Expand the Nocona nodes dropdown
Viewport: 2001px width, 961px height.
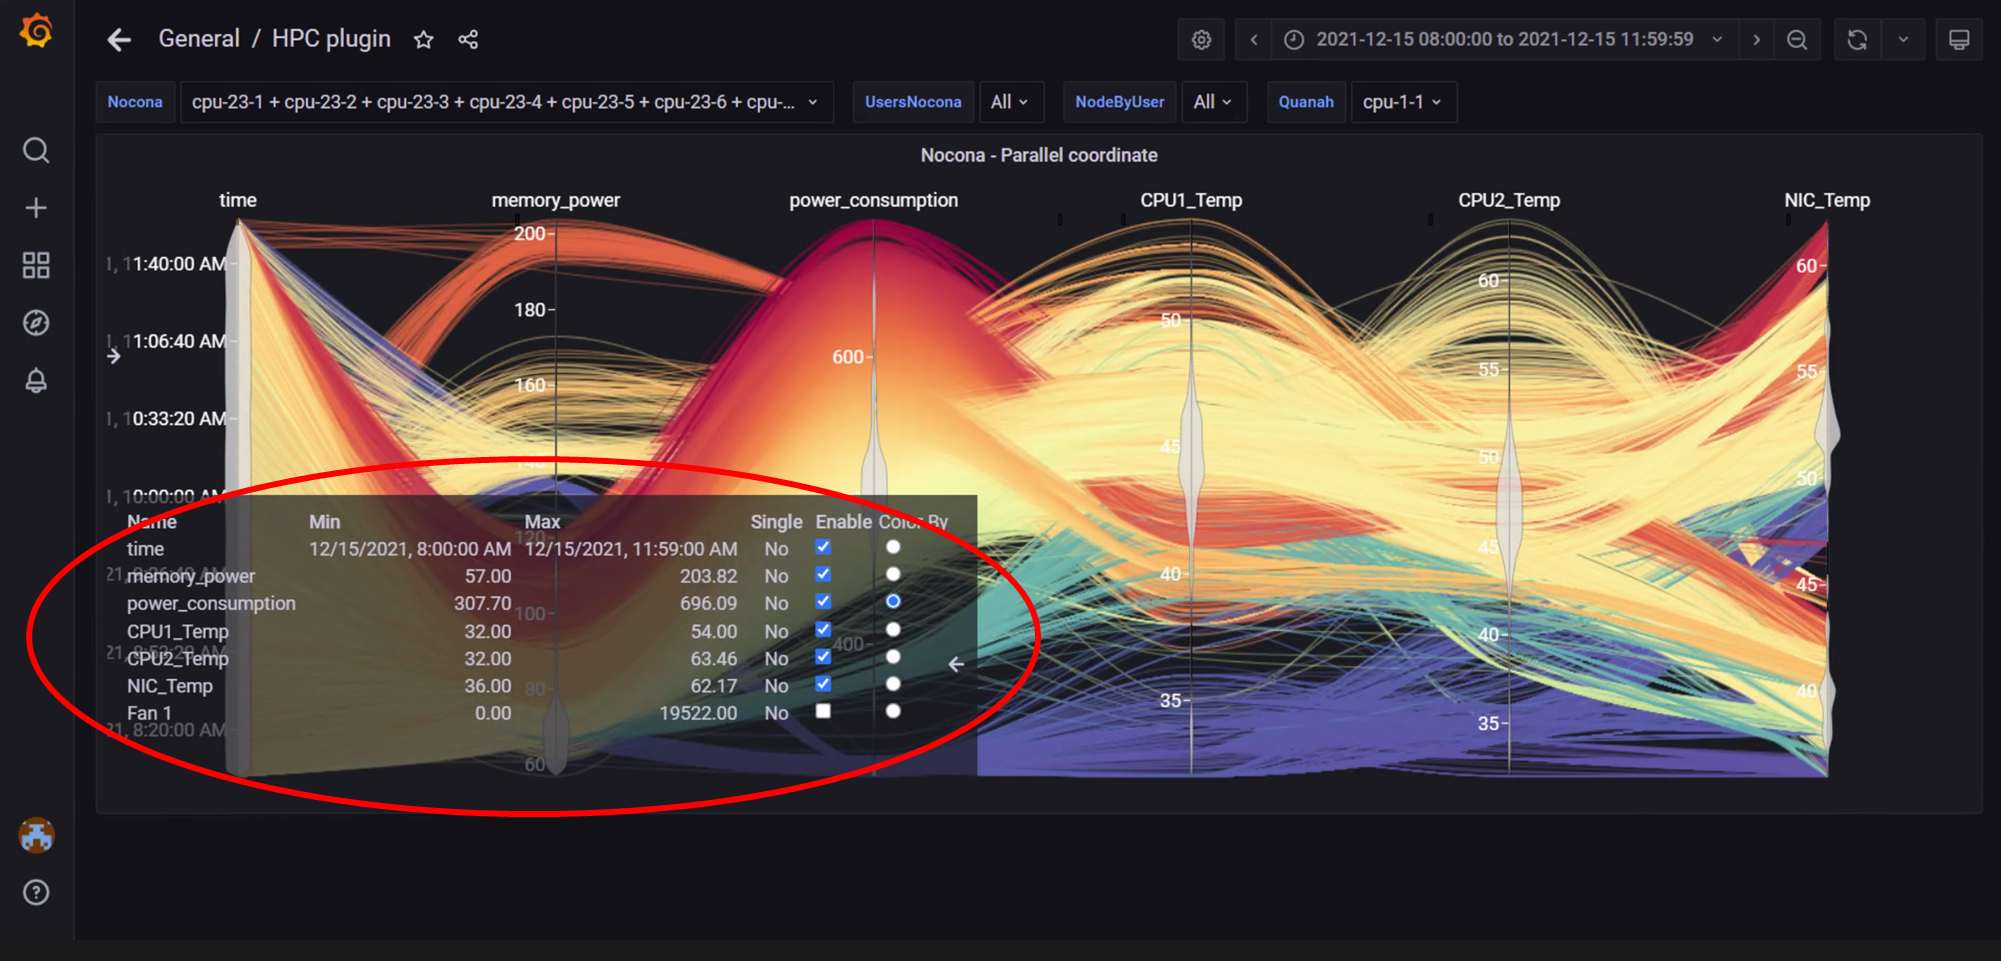[506, 102]
